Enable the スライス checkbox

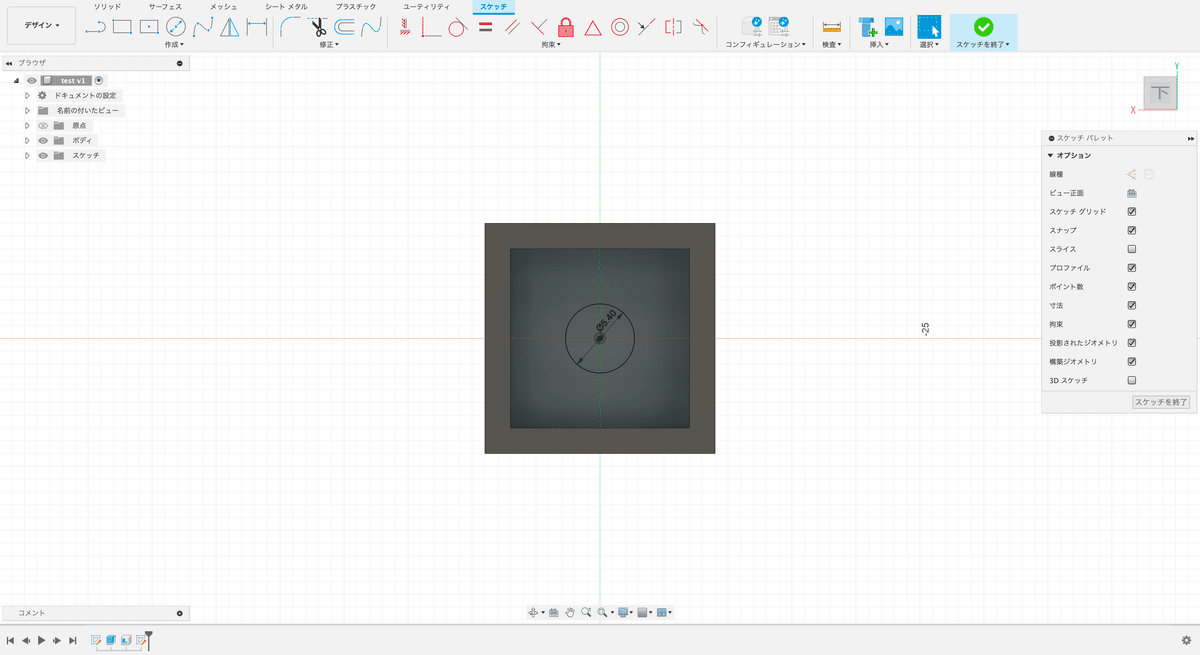tap(1132, 249)
